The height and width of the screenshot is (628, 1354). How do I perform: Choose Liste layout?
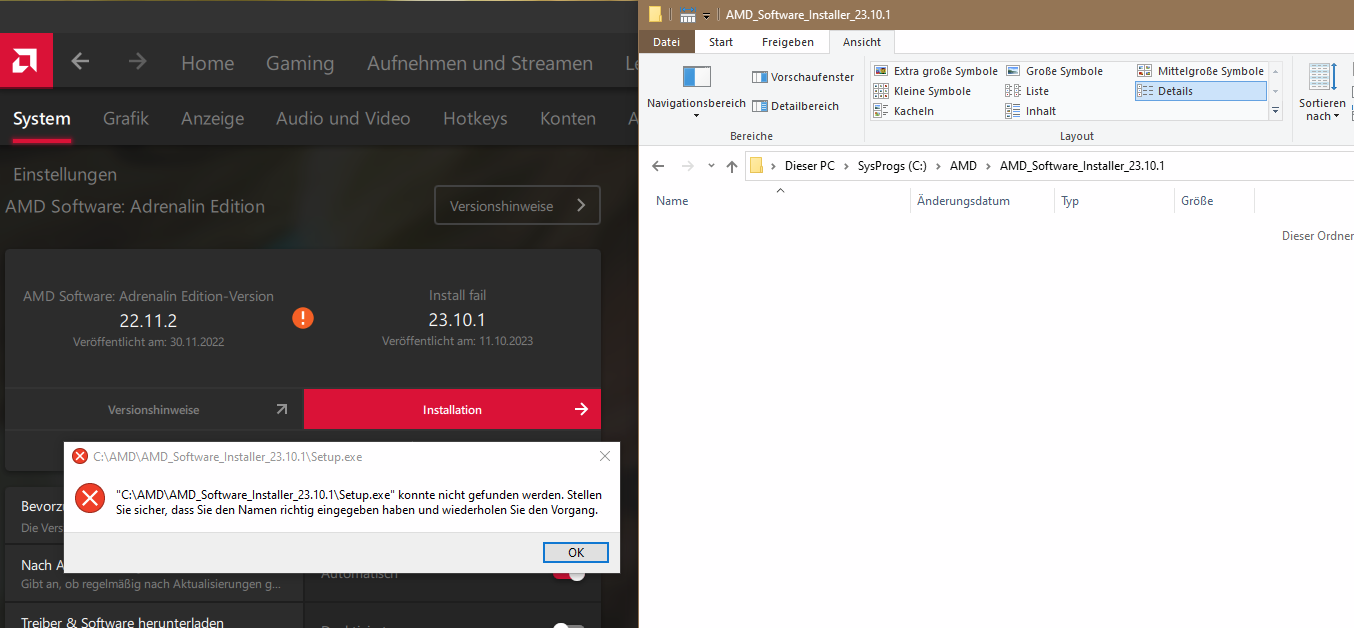(1028, 91)
